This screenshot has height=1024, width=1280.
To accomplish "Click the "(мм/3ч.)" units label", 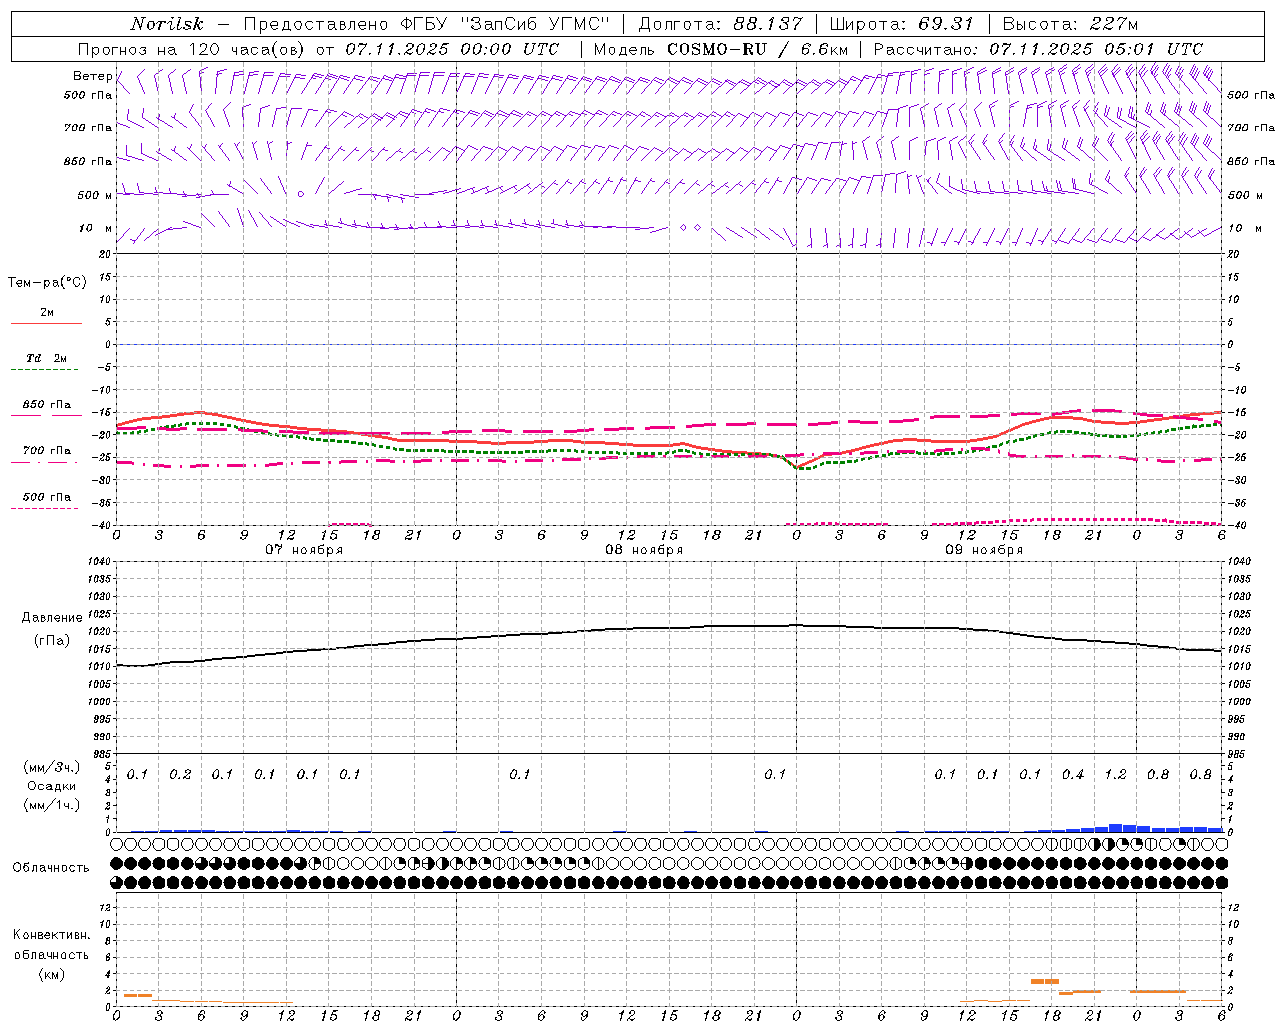I will (x=52, y=767).
